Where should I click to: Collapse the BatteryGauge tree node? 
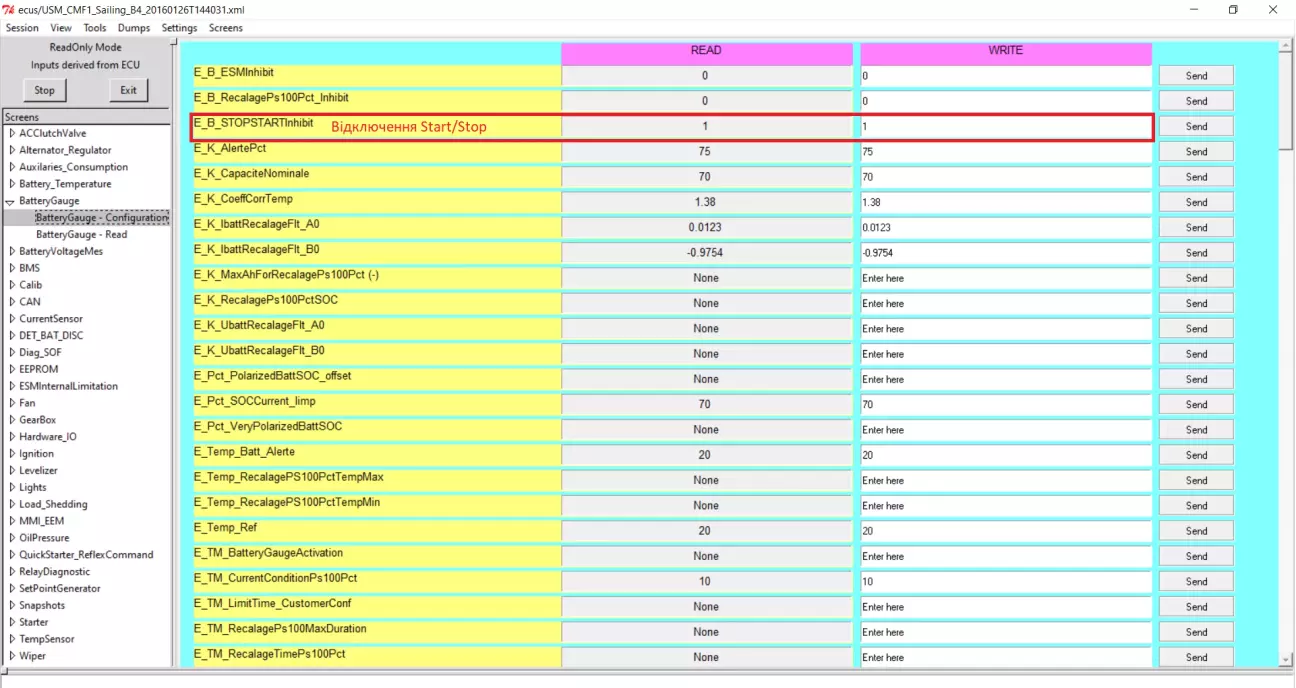point(11,201)
